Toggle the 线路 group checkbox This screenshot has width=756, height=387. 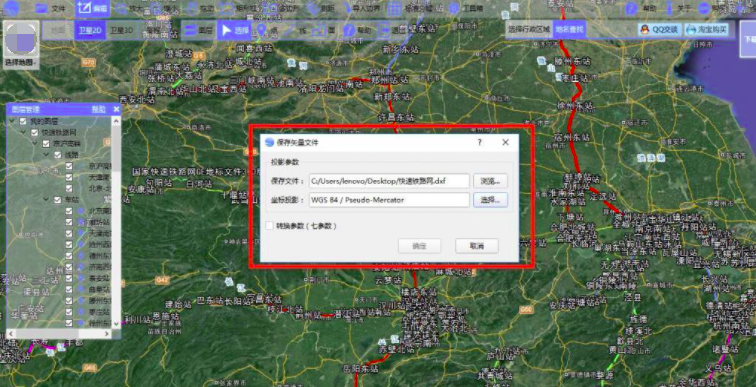coord(57,155)
